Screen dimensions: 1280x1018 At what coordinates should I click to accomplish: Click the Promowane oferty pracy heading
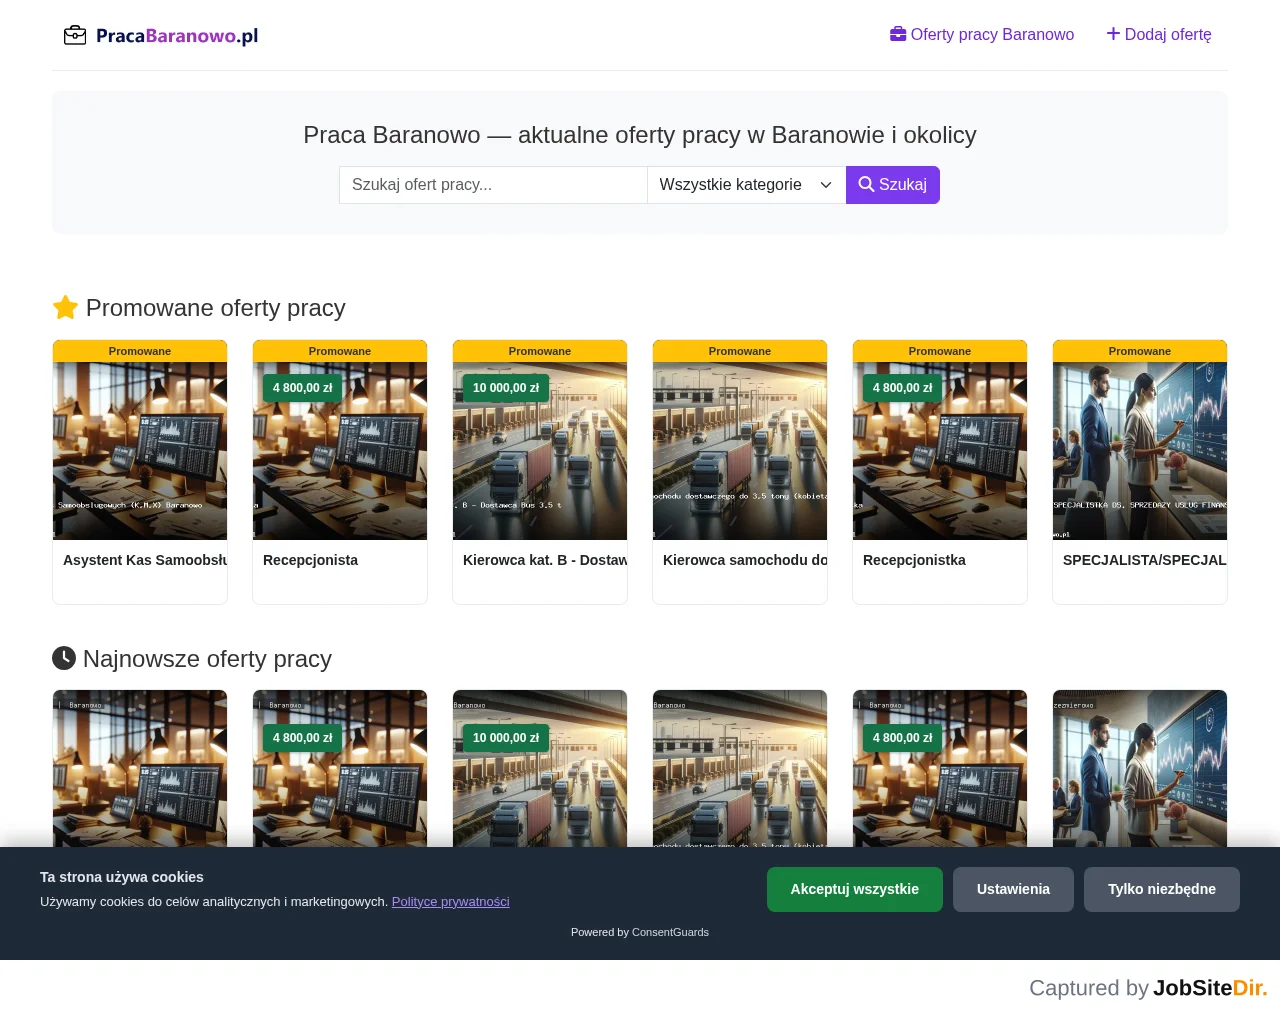pyautogui.click(x=199, y=308)
